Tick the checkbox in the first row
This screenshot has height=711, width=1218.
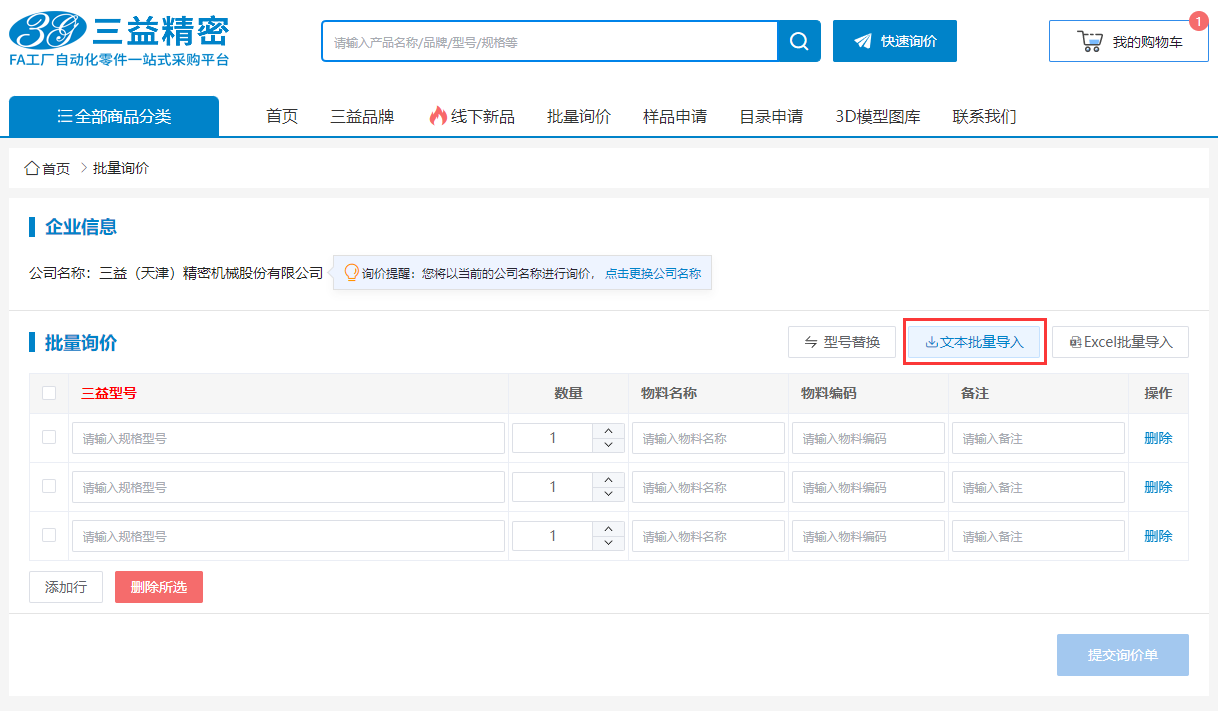click(49, 437)
